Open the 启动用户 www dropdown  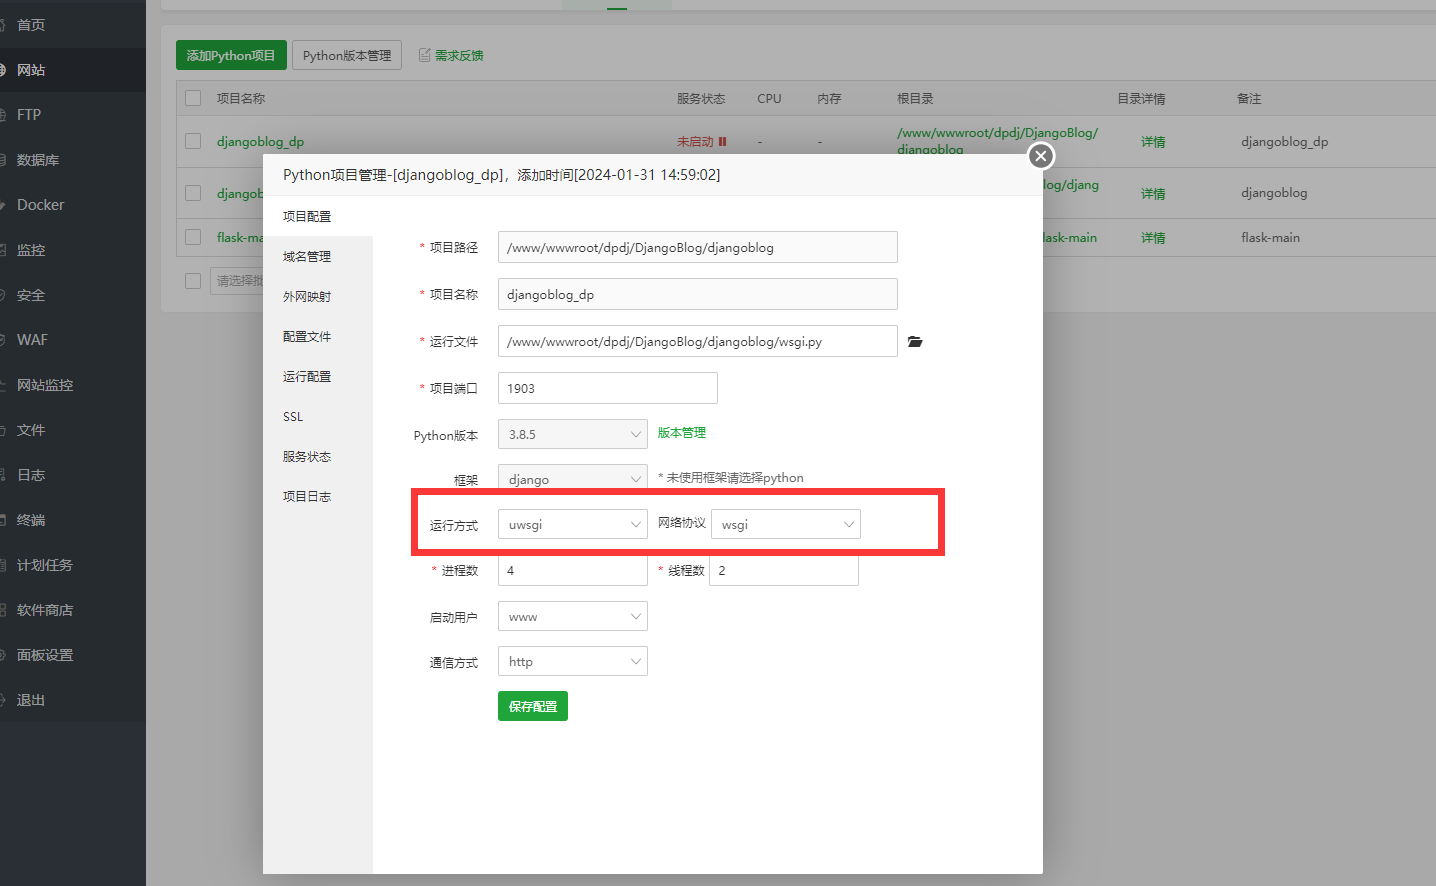(573, 616)
